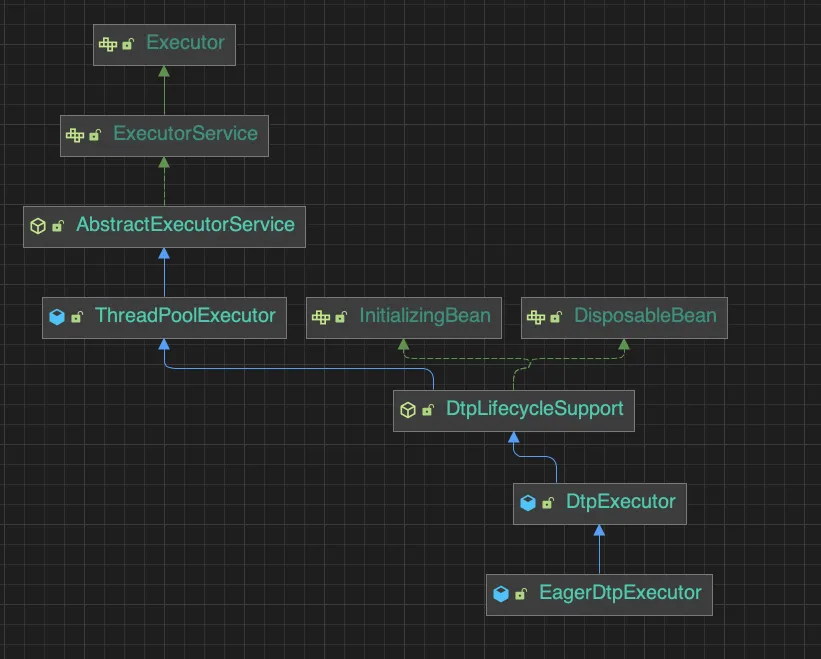The height and width of the screenshot is (659, 821).
Task: Click the blue class icon on DtpExecutor
Action: coord(528,502)
